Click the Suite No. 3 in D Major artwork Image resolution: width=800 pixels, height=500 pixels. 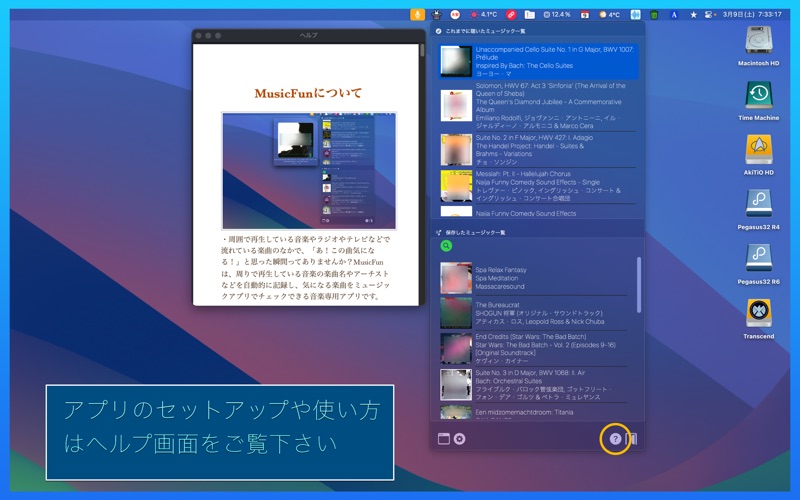[456, 385]
